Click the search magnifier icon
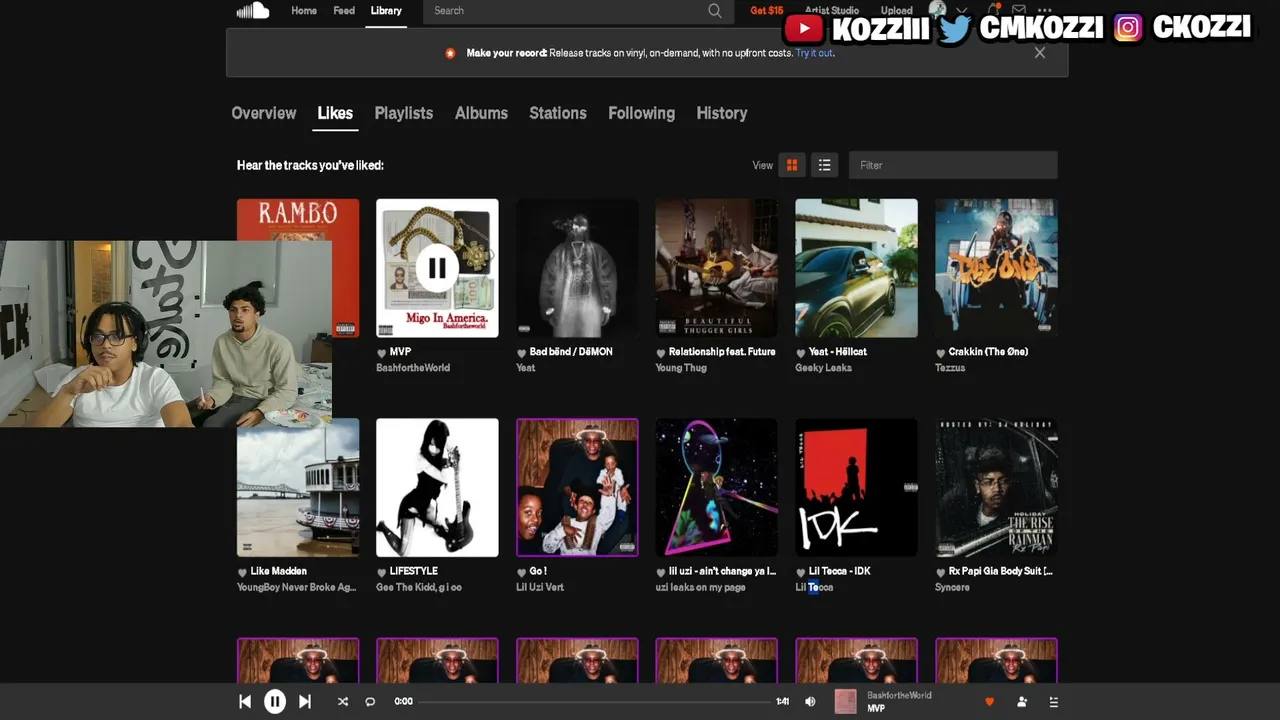The width and height of the screenshot is (1280, 720). coord(714,11)
